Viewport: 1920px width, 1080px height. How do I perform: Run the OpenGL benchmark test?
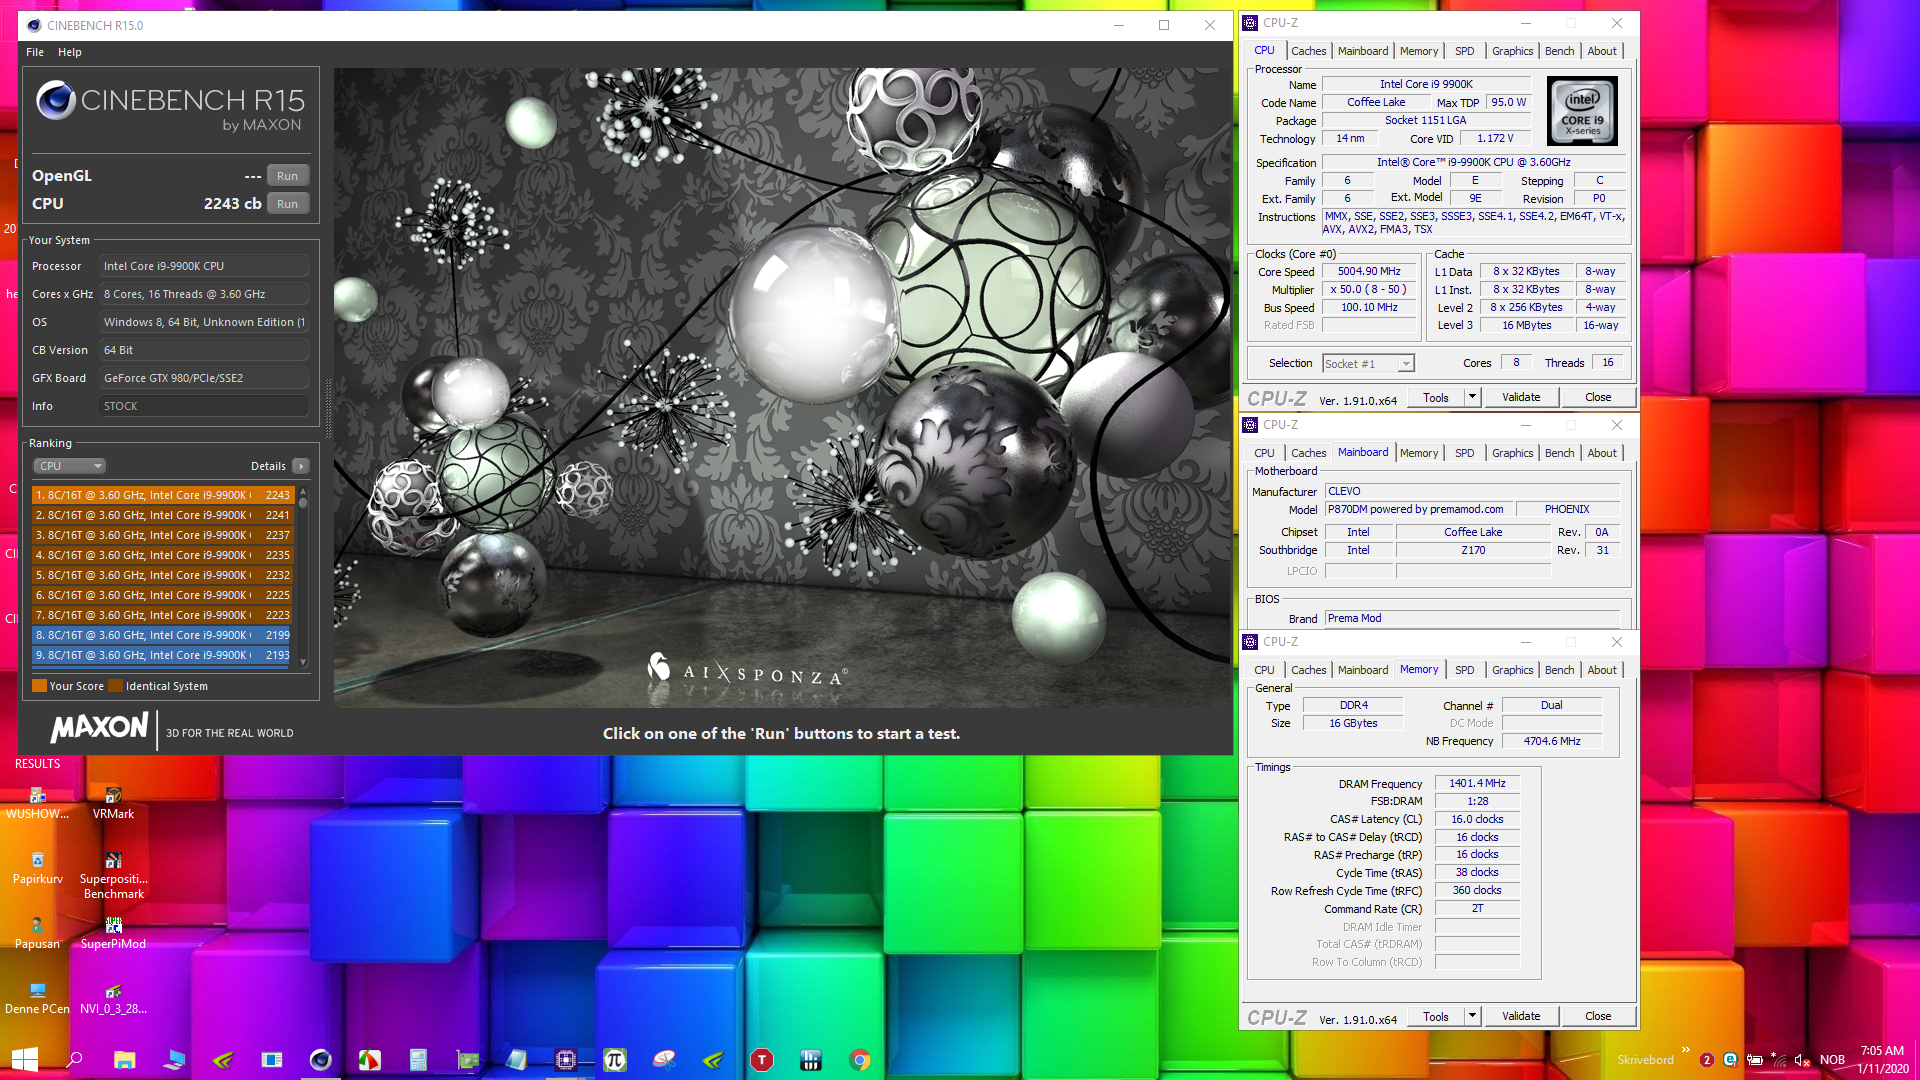coord(287,176)
